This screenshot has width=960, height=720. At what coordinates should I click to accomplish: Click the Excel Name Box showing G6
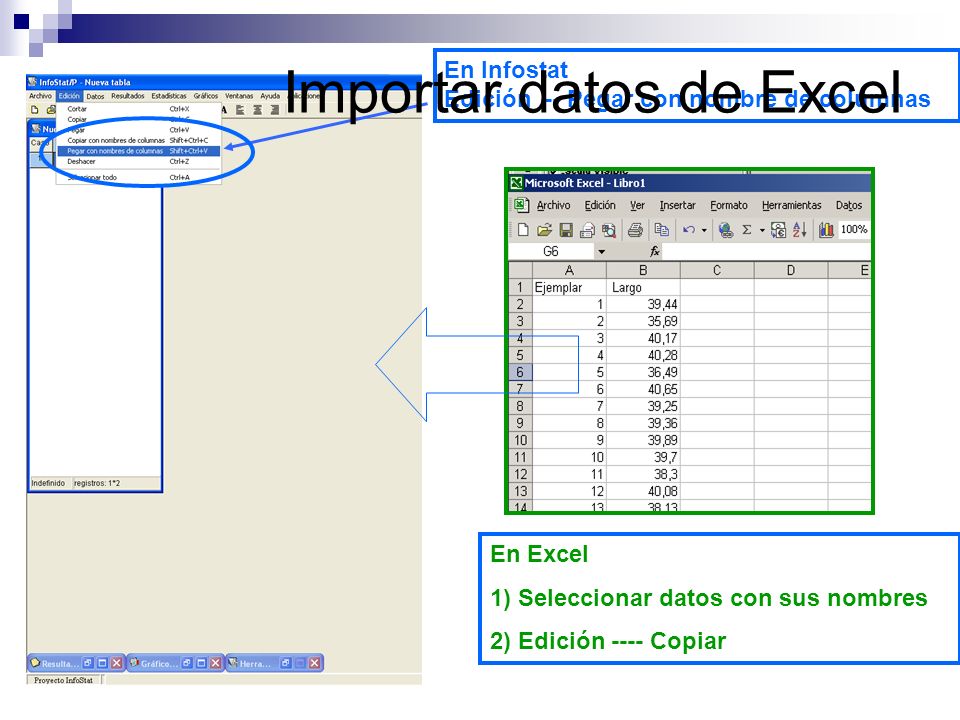(551, 252)
